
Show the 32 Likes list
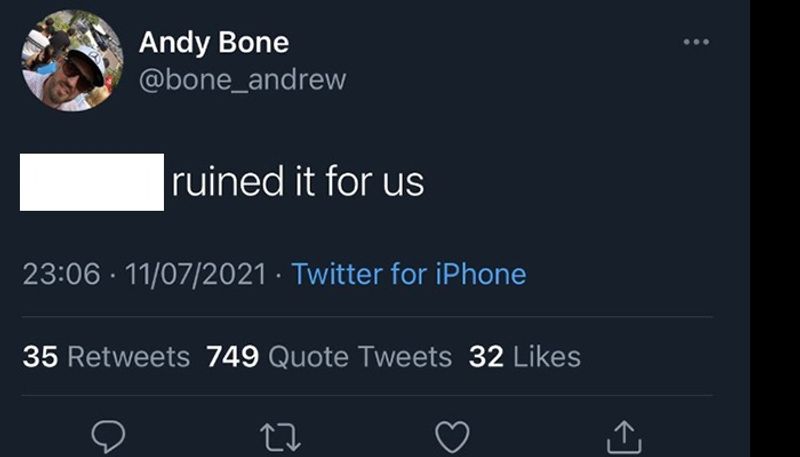click(524, 356)
